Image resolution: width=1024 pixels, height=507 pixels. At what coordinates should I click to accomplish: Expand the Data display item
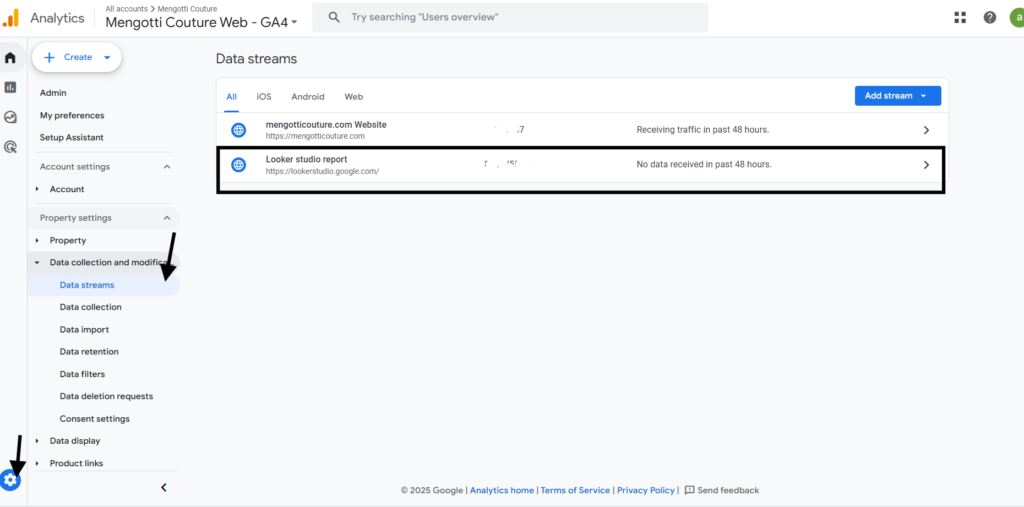point(37,441)
